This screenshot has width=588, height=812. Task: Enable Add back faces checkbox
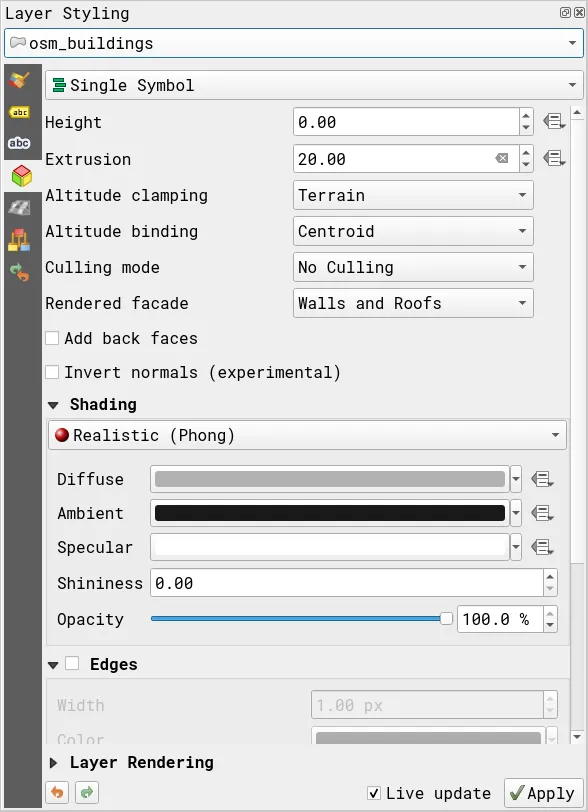pos(52,338)
